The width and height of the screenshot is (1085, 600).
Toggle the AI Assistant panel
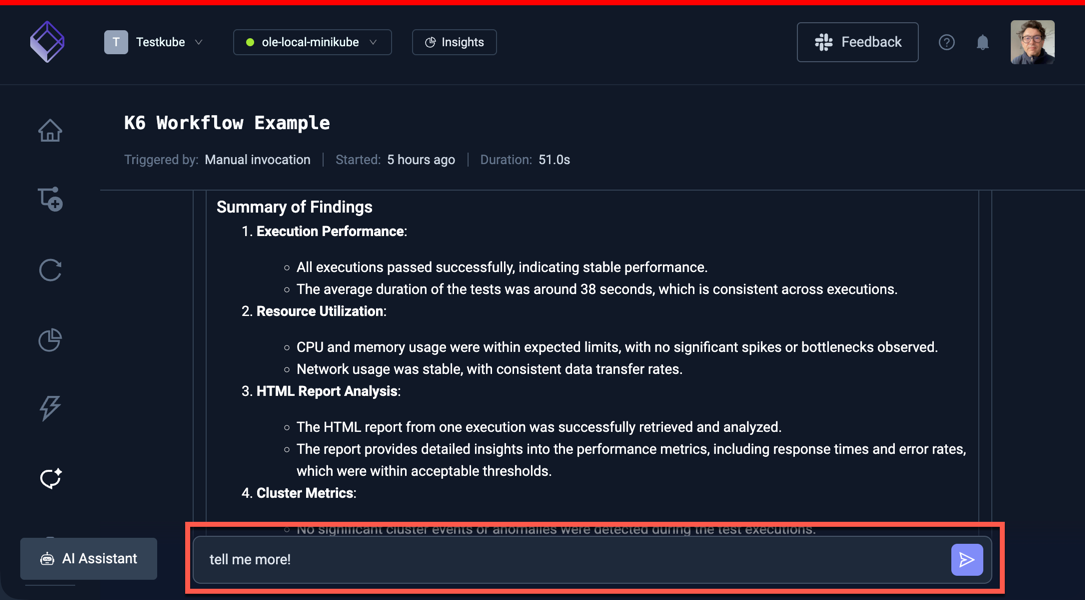click(x=88, y=559)
